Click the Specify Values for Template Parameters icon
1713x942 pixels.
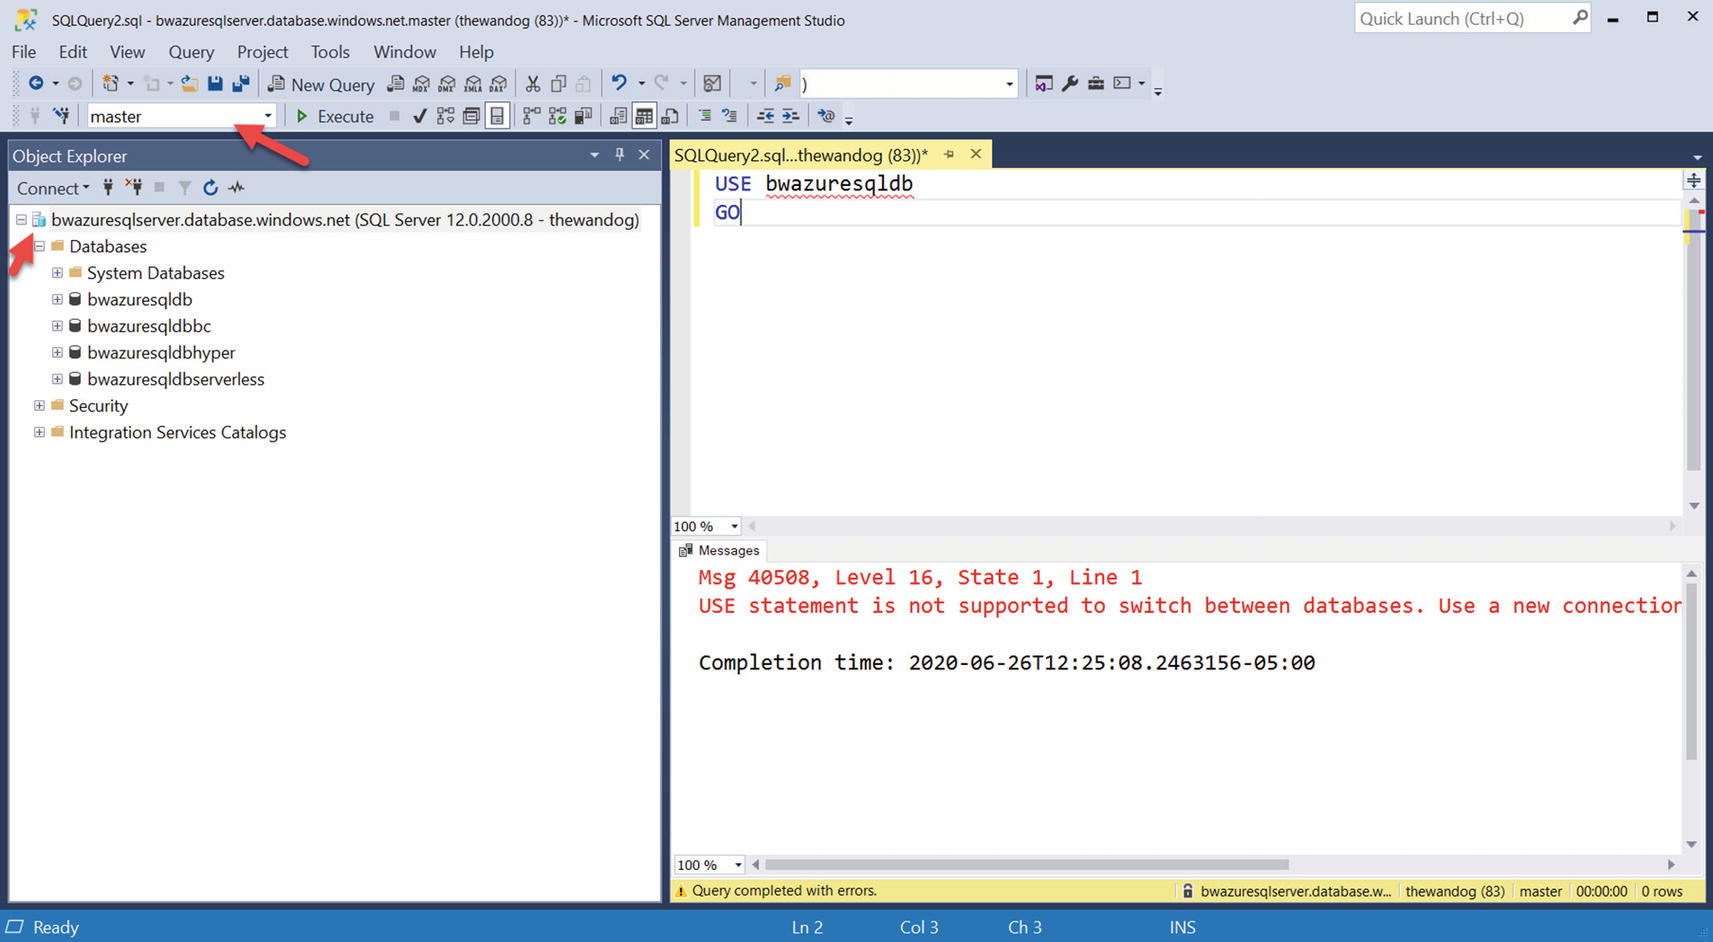(x=826, y=116)
